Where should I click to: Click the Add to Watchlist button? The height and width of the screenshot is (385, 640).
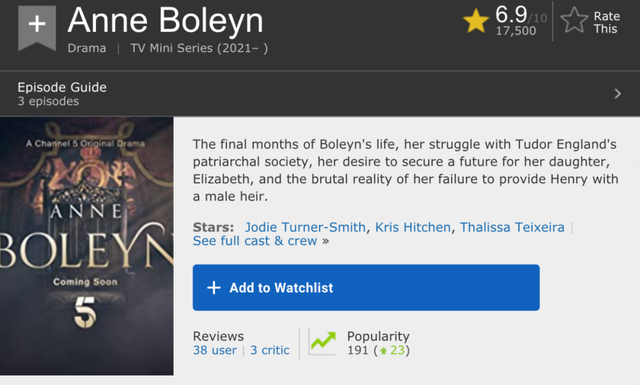click(366, 288)
